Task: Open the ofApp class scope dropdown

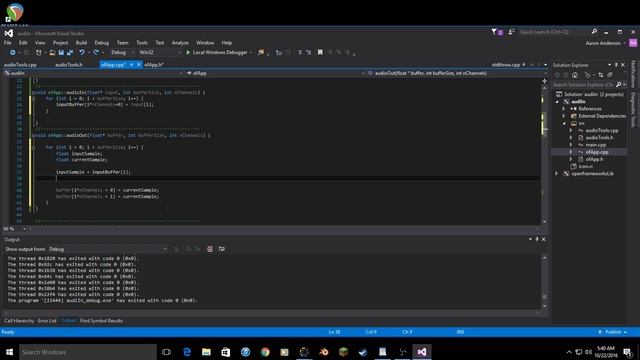Action: coord(275,73)
